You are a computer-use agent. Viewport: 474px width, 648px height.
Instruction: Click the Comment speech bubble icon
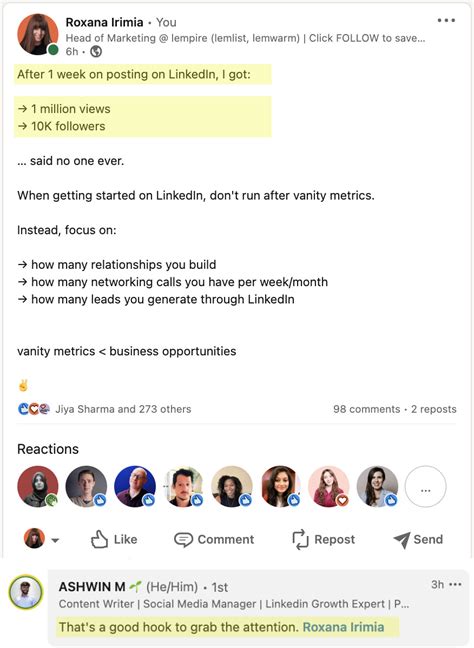183,540
